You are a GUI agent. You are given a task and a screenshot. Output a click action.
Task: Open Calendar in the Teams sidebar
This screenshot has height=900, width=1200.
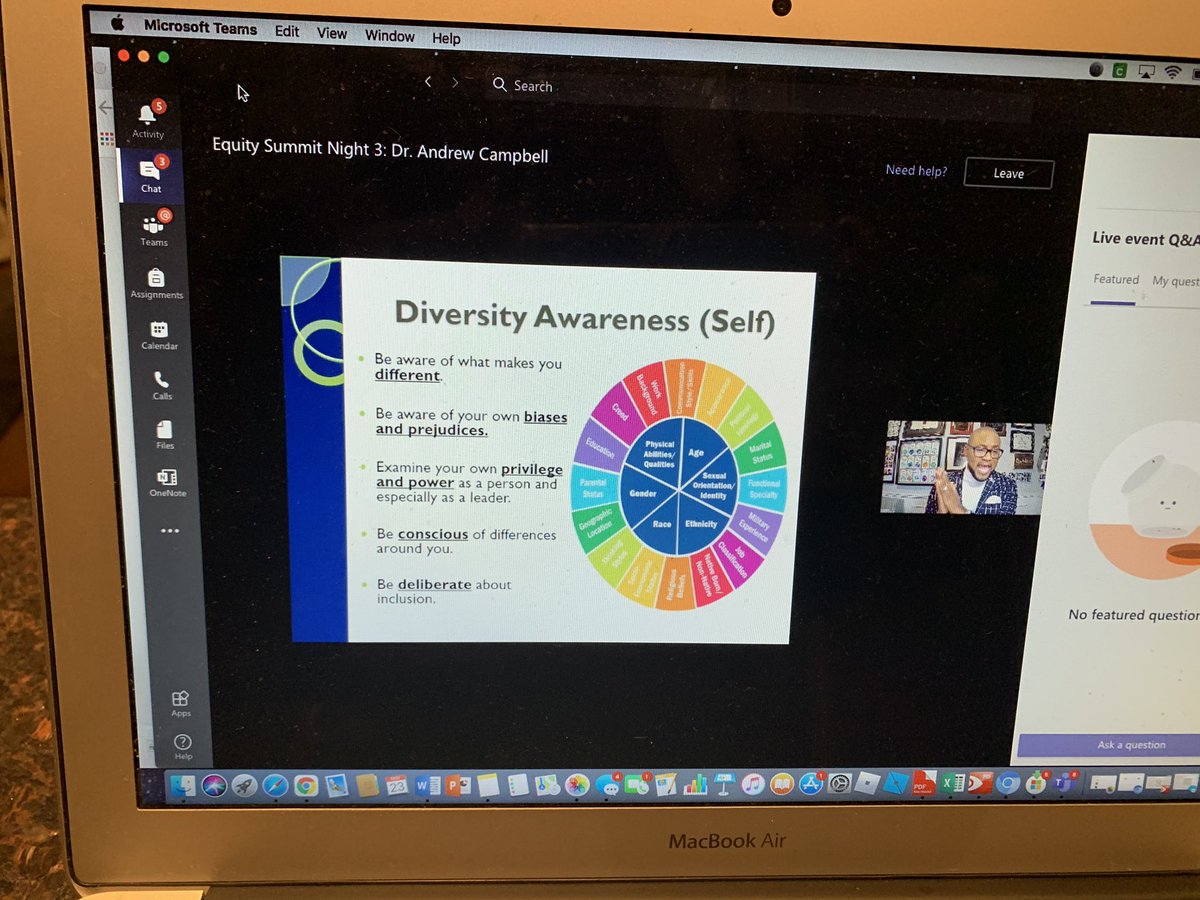click(x=159, y=335)
